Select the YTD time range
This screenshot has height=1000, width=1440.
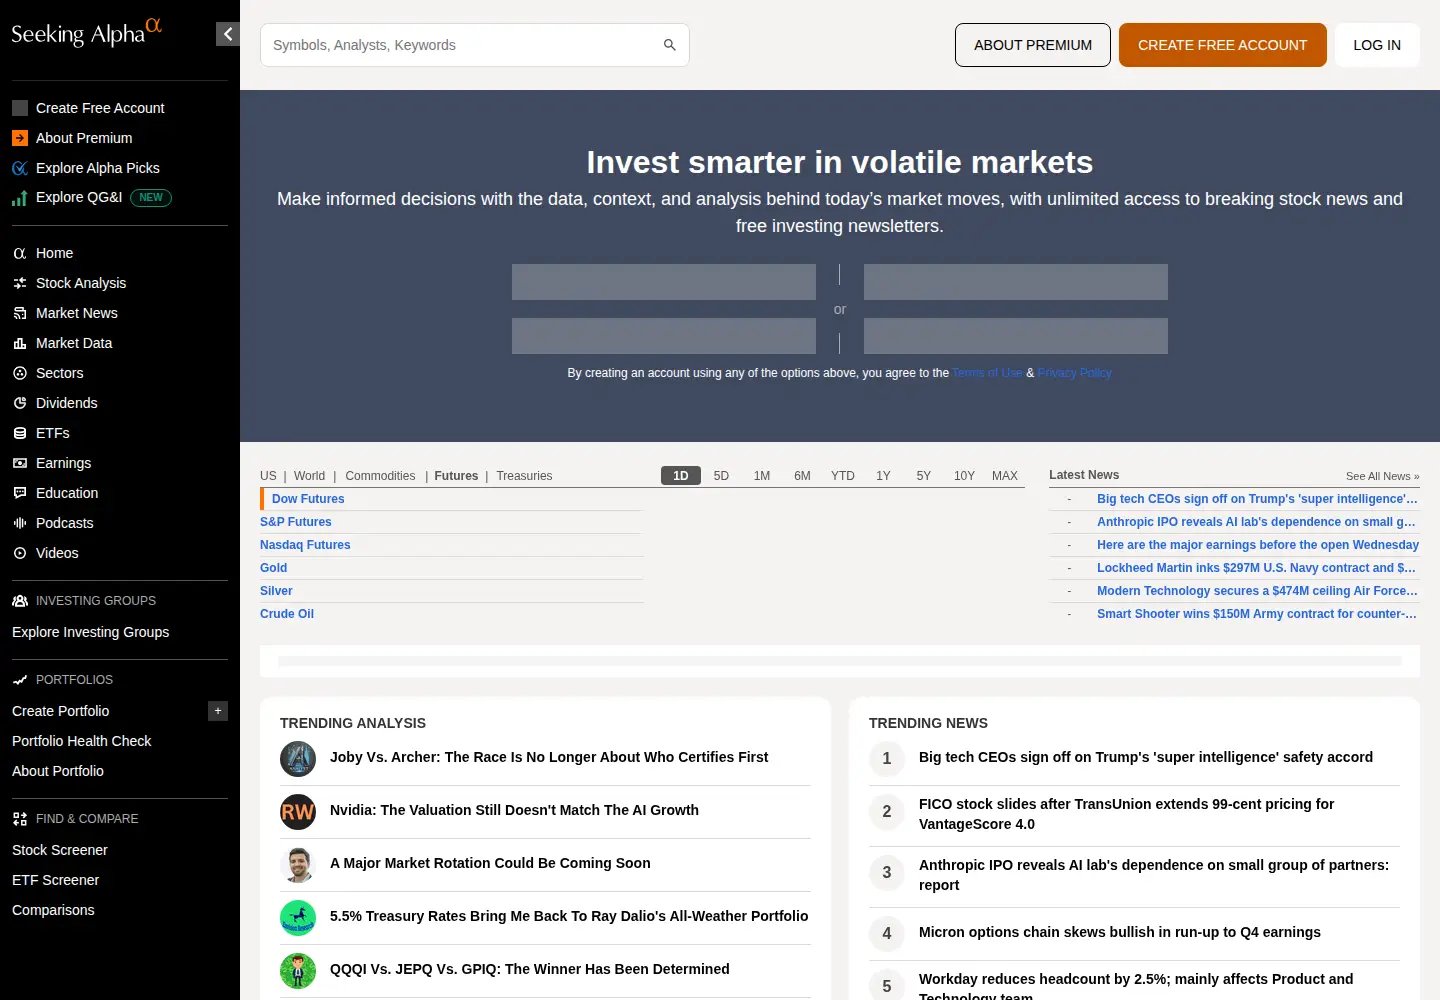click(843, 476)
